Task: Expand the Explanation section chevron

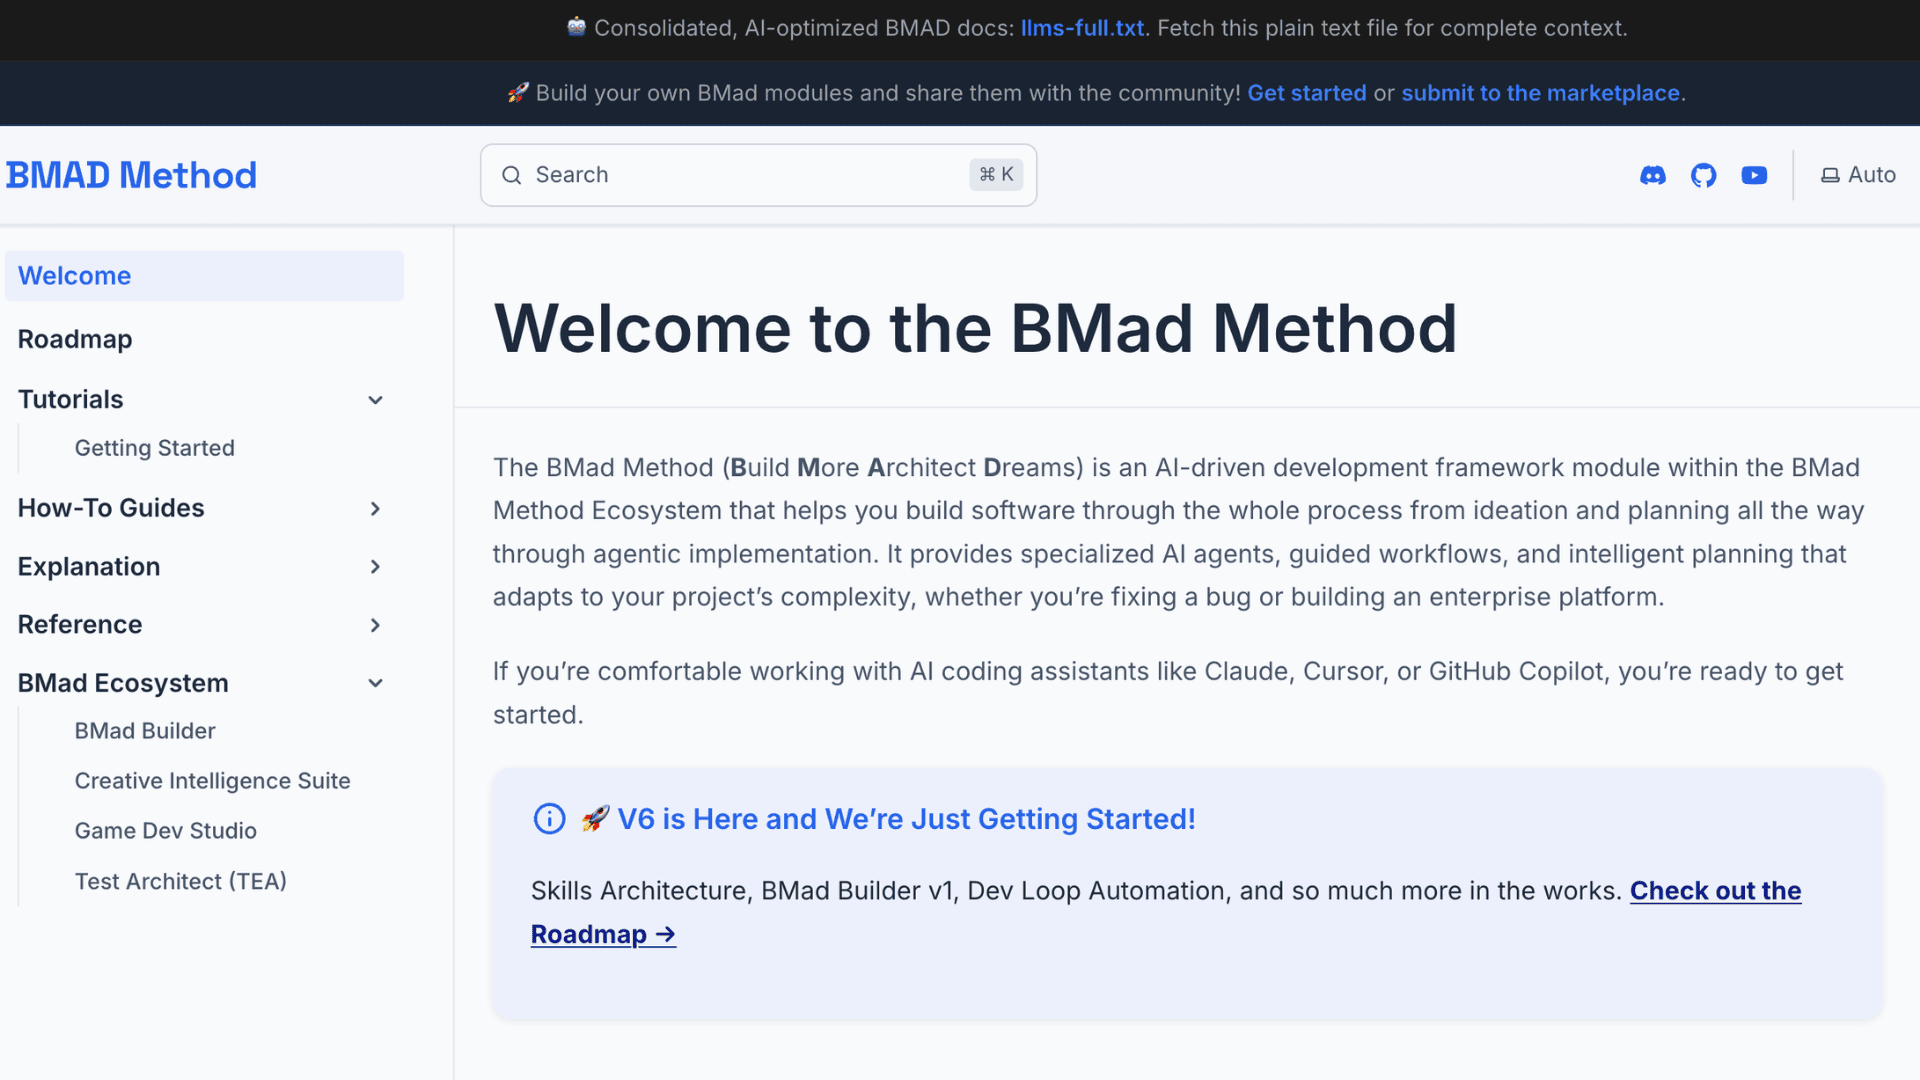Action: pyautogui.click(x=375, y=567)
